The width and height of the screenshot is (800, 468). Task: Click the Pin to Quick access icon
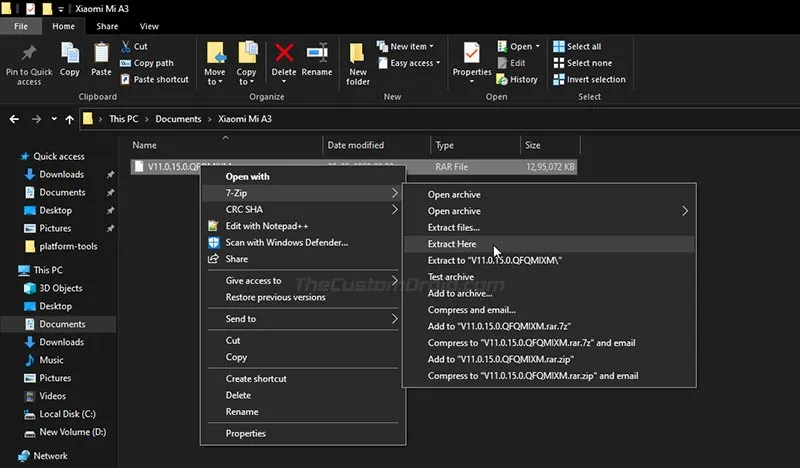point(29,54)
